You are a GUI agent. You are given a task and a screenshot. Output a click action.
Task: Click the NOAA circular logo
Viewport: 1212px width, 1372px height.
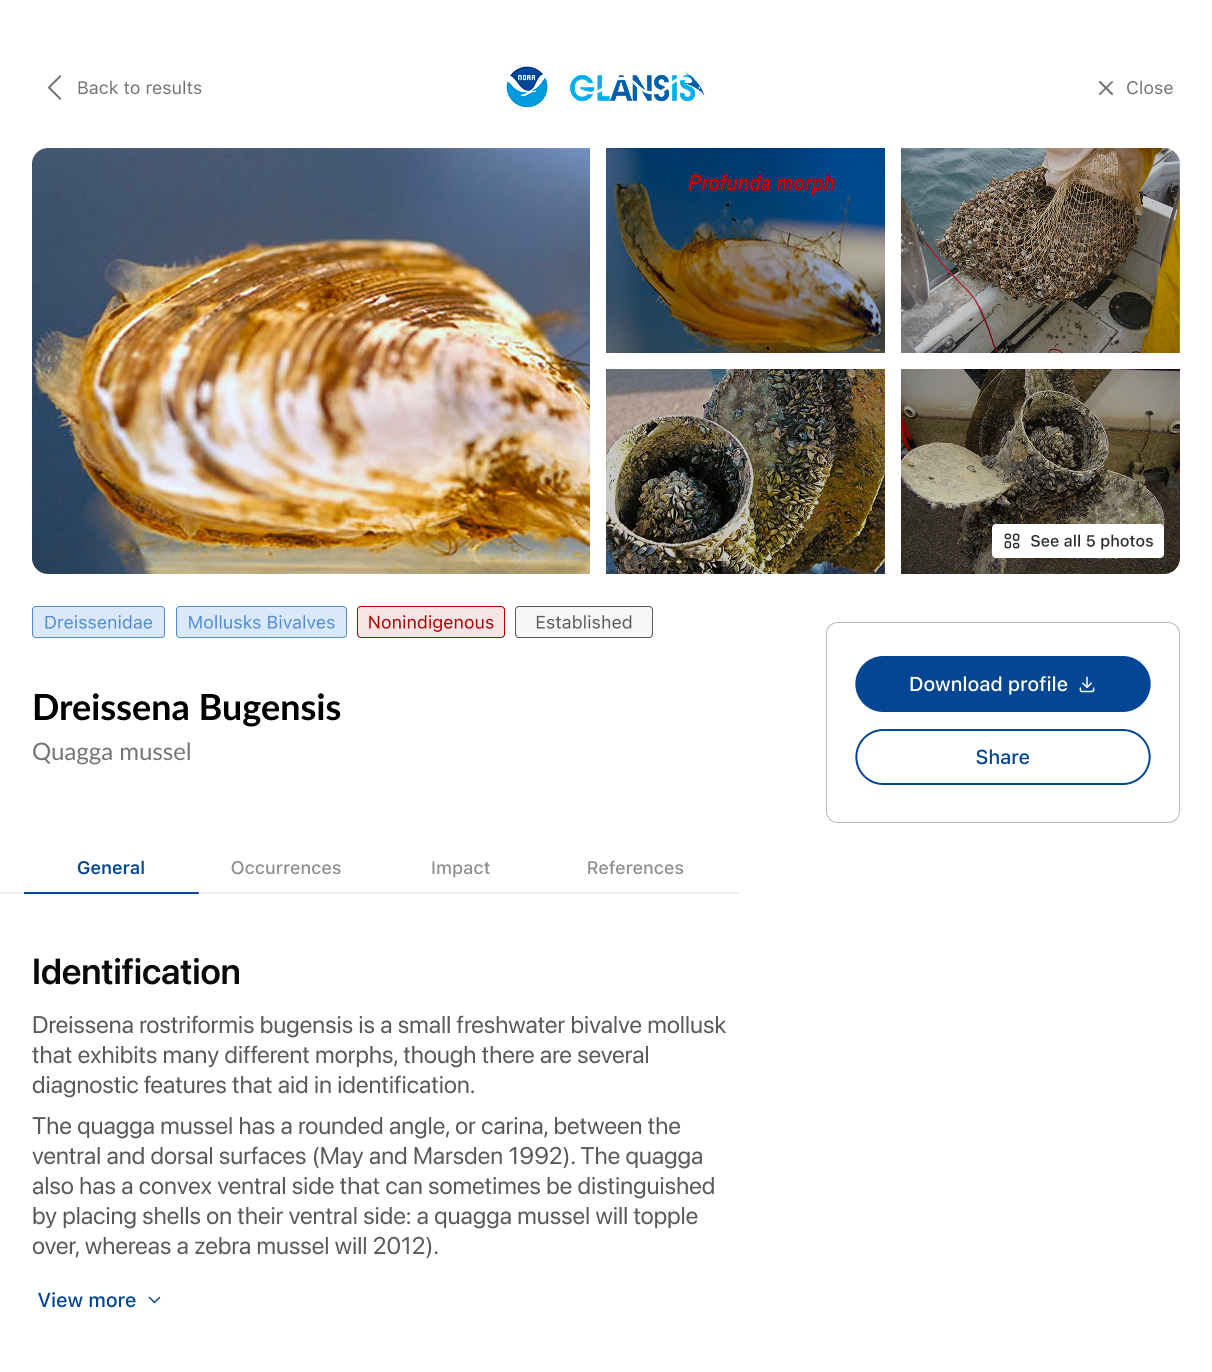coord(527,87)
